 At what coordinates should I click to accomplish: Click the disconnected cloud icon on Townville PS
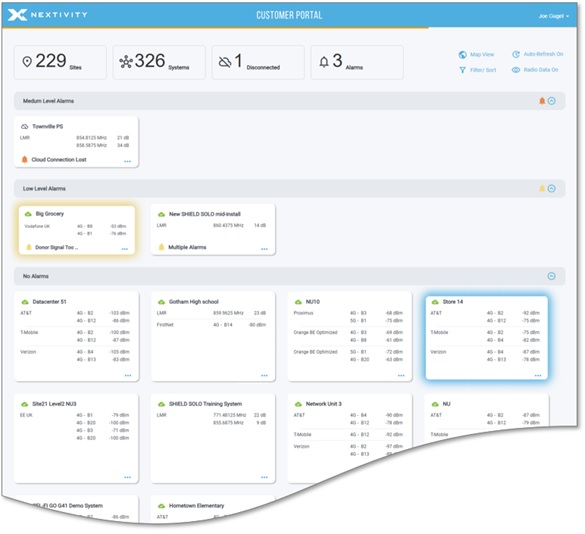(25, 127)
